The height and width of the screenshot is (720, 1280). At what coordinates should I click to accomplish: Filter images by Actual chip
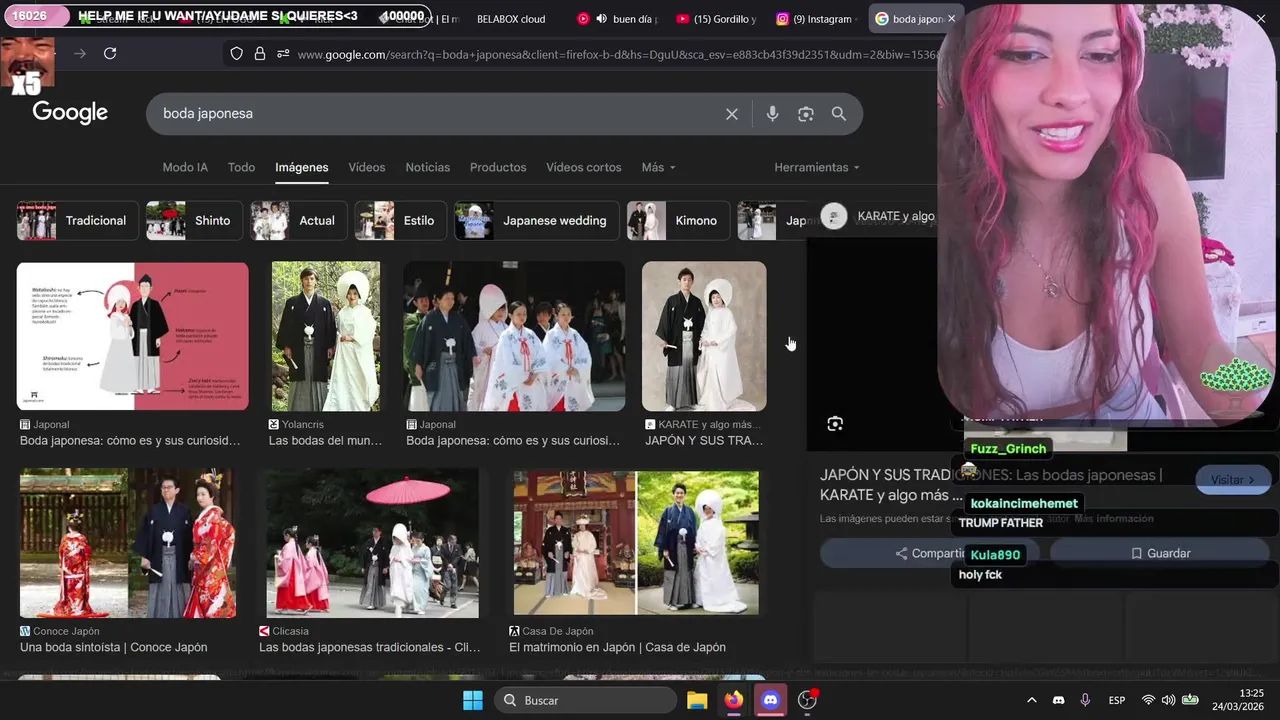point(298,221)
